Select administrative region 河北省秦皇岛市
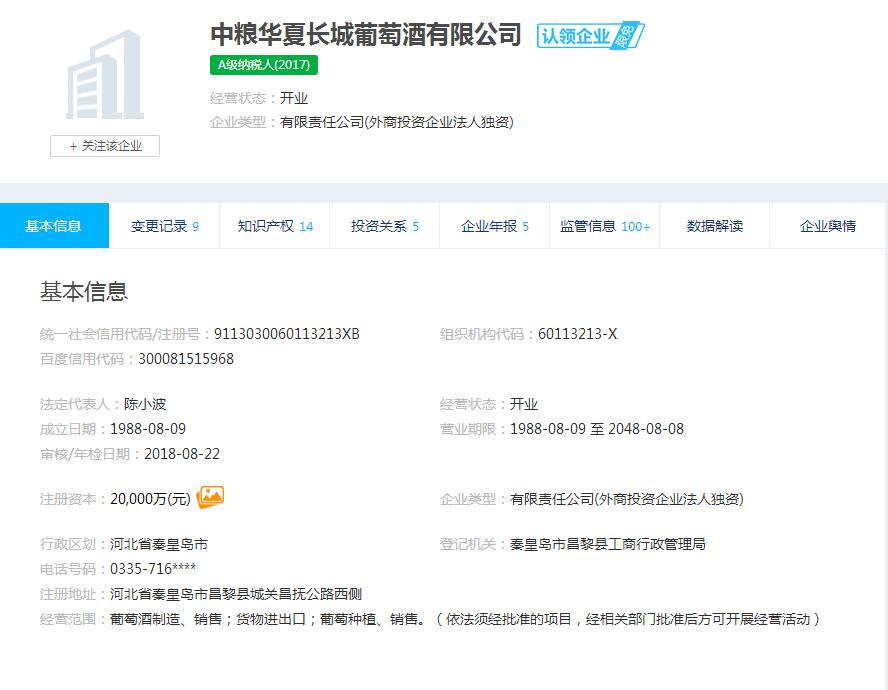Screen dimensions: 888x690 pyautogui.click(x=159, y=544)
